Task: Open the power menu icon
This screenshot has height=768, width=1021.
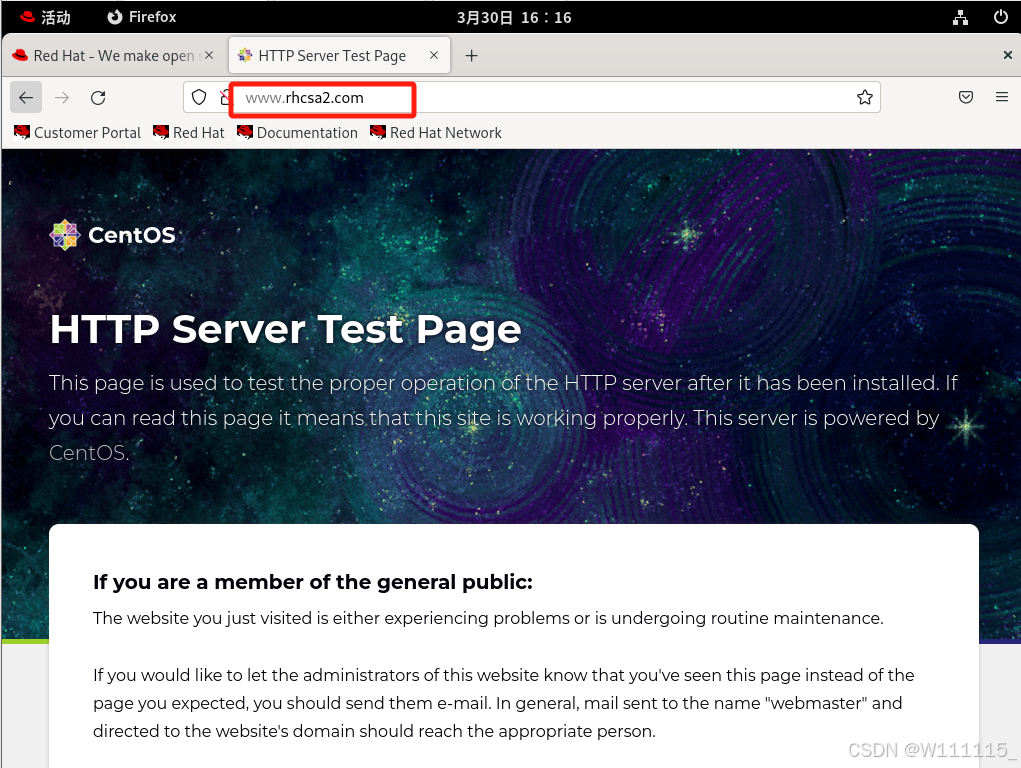Action: [1001, 17]
